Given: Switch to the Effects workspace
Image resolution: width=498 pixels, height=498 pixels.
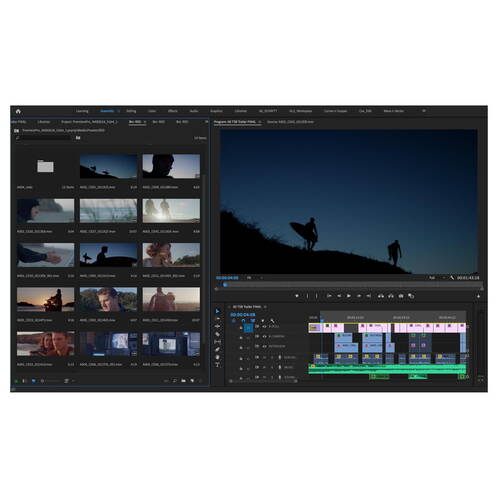Looking at the screenshot, I should [x=173, y=111].
